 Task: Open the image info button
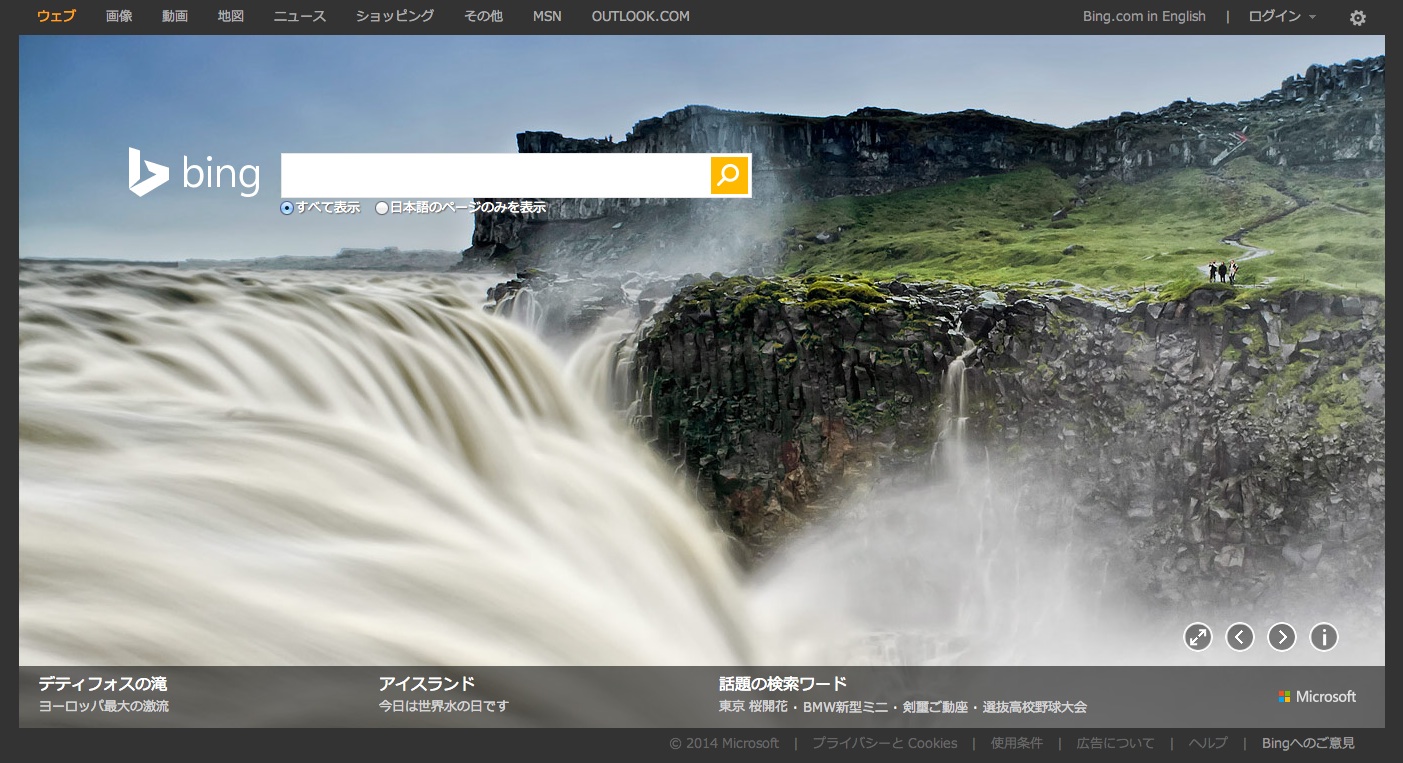(1324, 637)
